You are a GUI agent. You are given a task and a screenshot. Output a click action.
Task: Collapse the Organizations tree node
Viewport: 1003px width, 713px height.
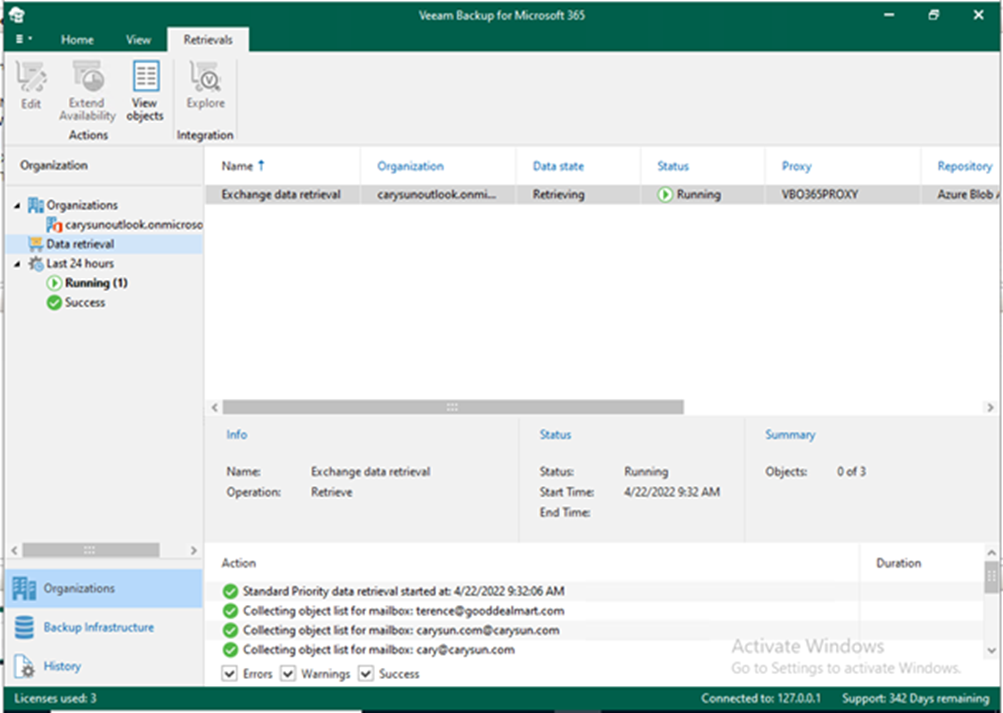(x=17, y=205)
